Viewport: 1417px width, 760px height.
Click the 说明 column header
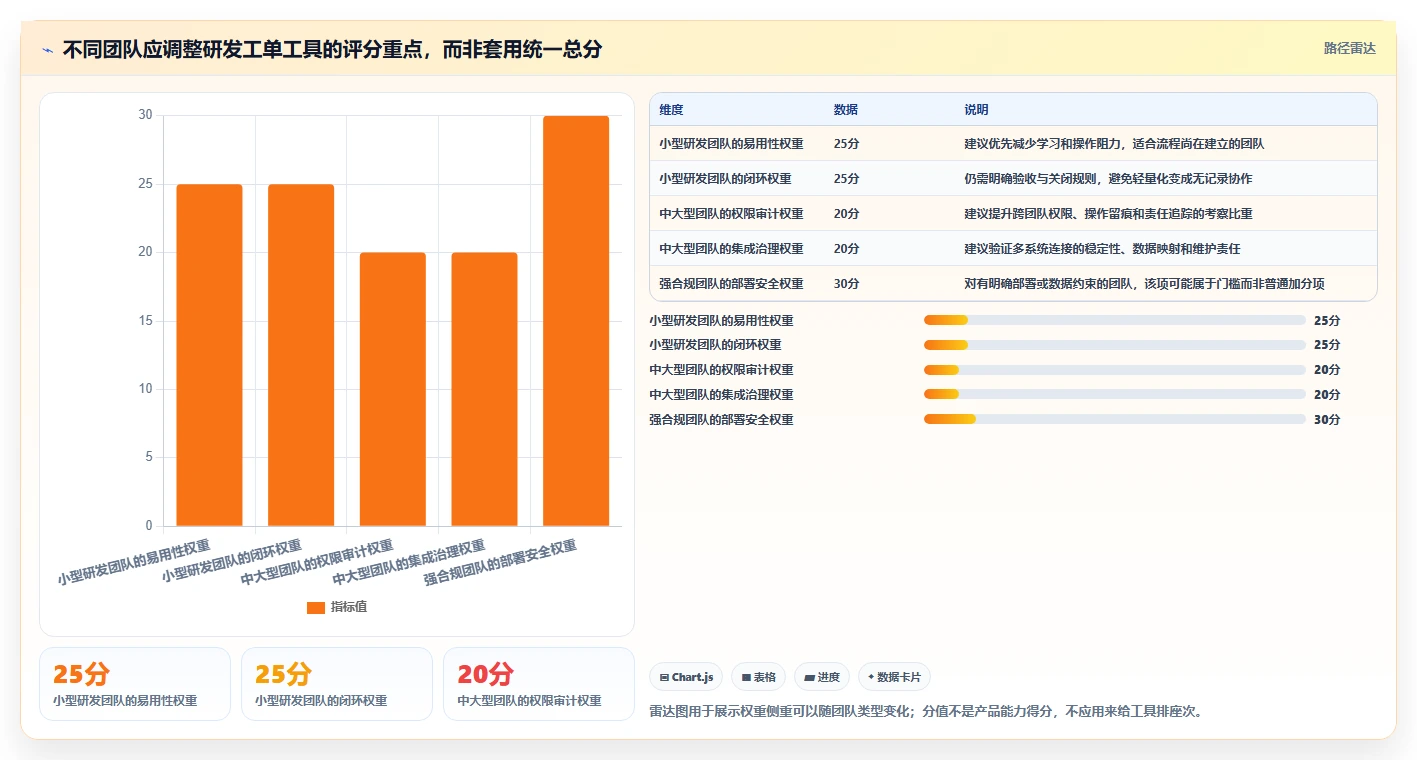pyautogui.click(x=976, y=110)
